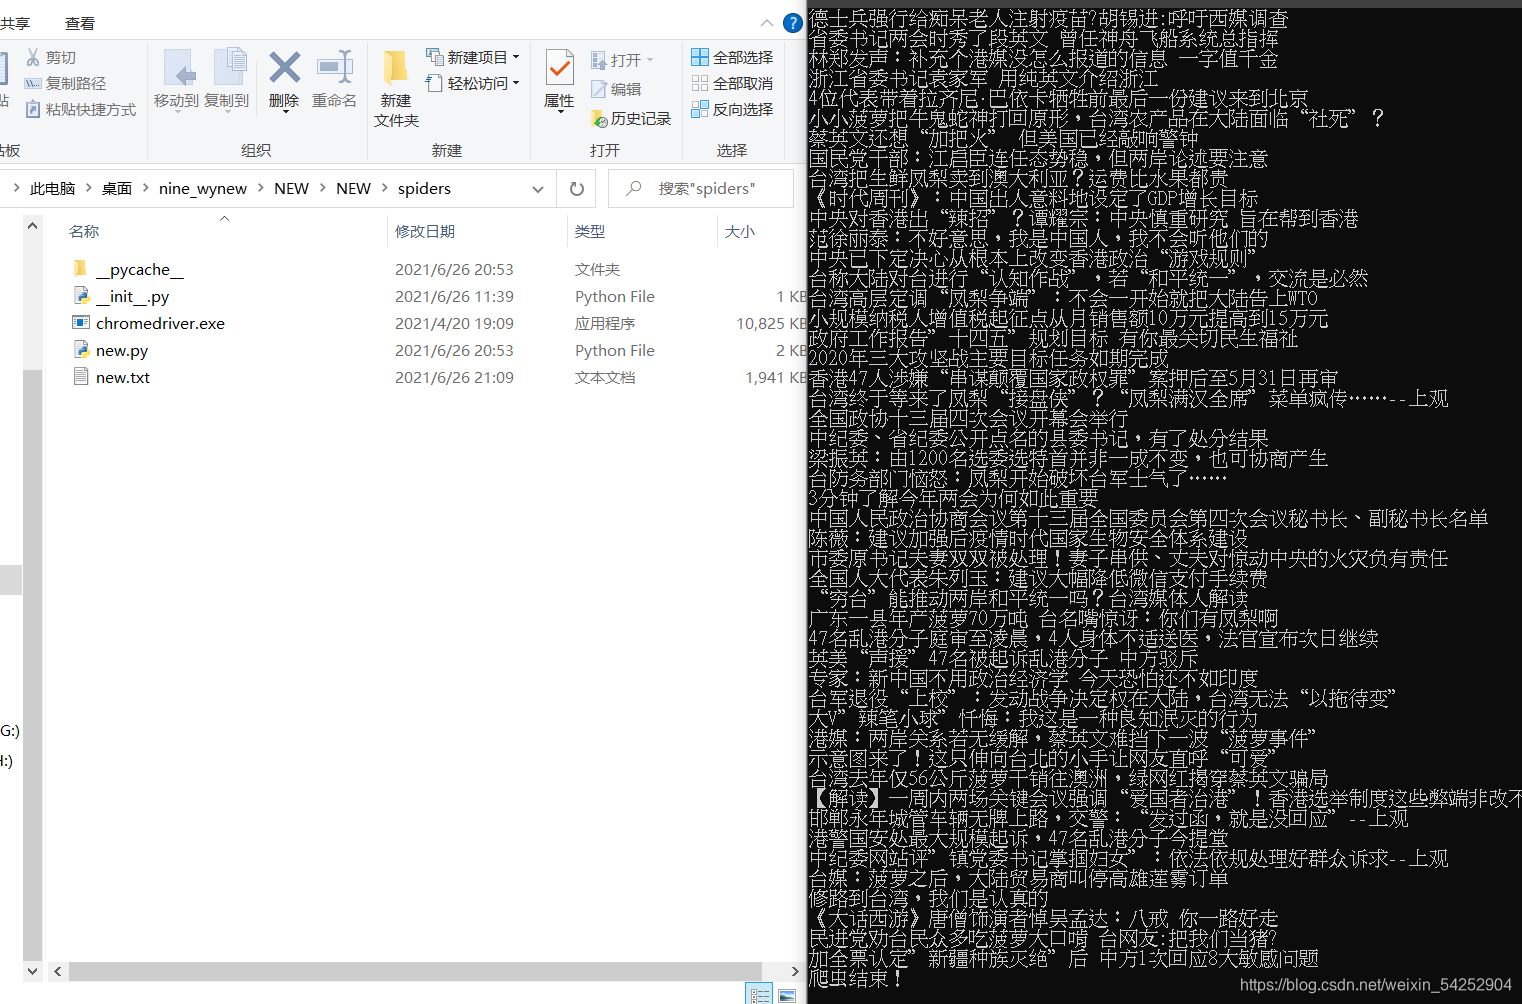This screenshot has height=1004, width=1522.
Task: Switch to Large icons view icon
Action: coord(787,995)
